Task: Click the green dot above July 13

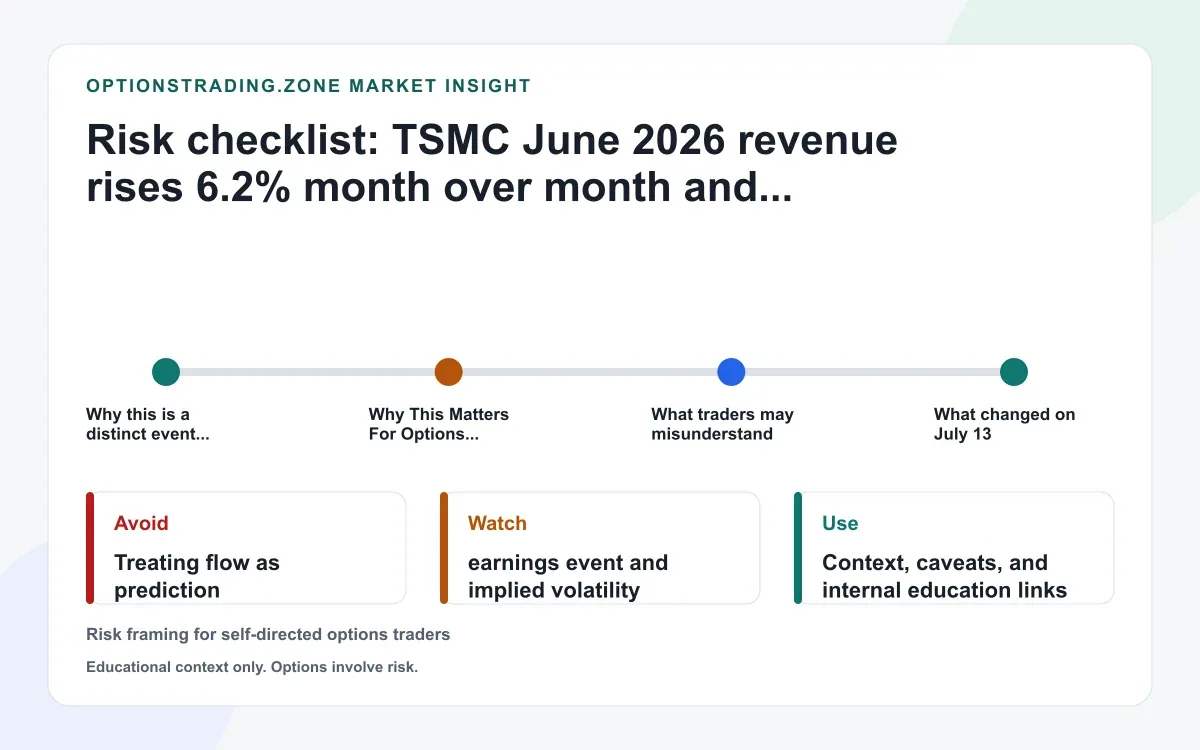Action: pyautogui.click(x=1014, y=372)
